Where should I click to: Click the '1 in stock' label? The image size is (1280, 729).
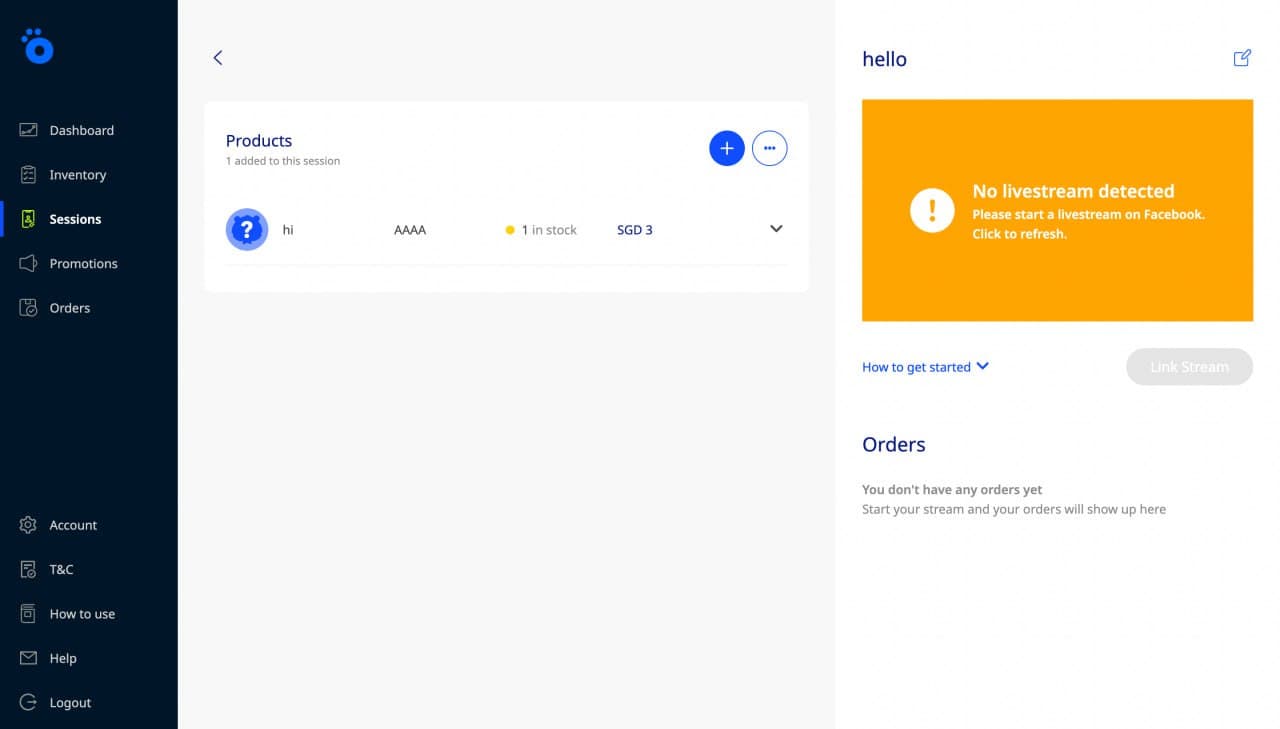[549, 230]
